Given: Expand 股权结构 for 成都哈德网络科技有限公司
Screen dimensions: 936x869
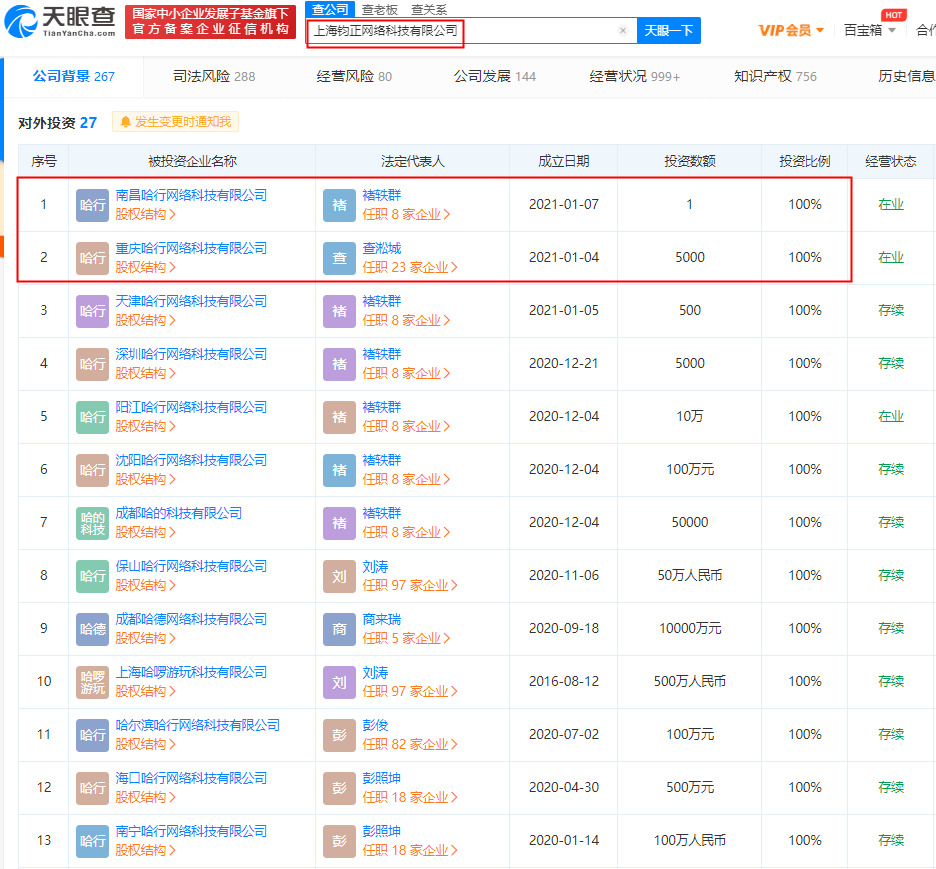Looking at the screenshot, I should [146, 638].
